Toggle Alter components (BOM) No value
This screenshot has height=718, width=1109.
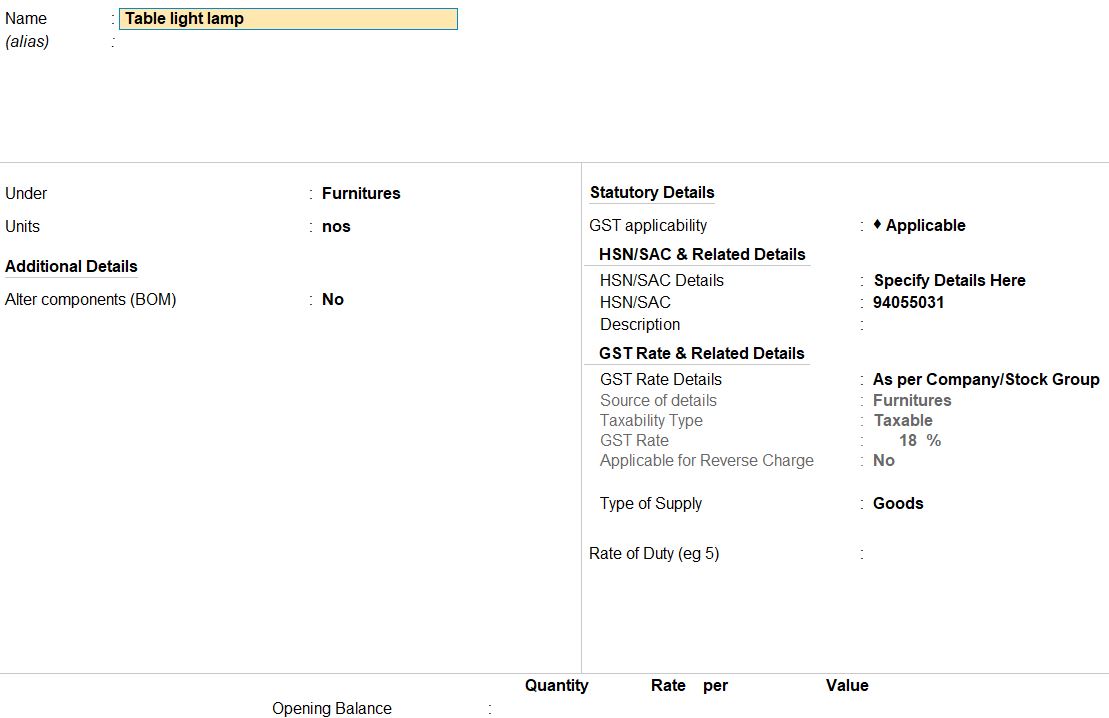[x=333, y=300]
